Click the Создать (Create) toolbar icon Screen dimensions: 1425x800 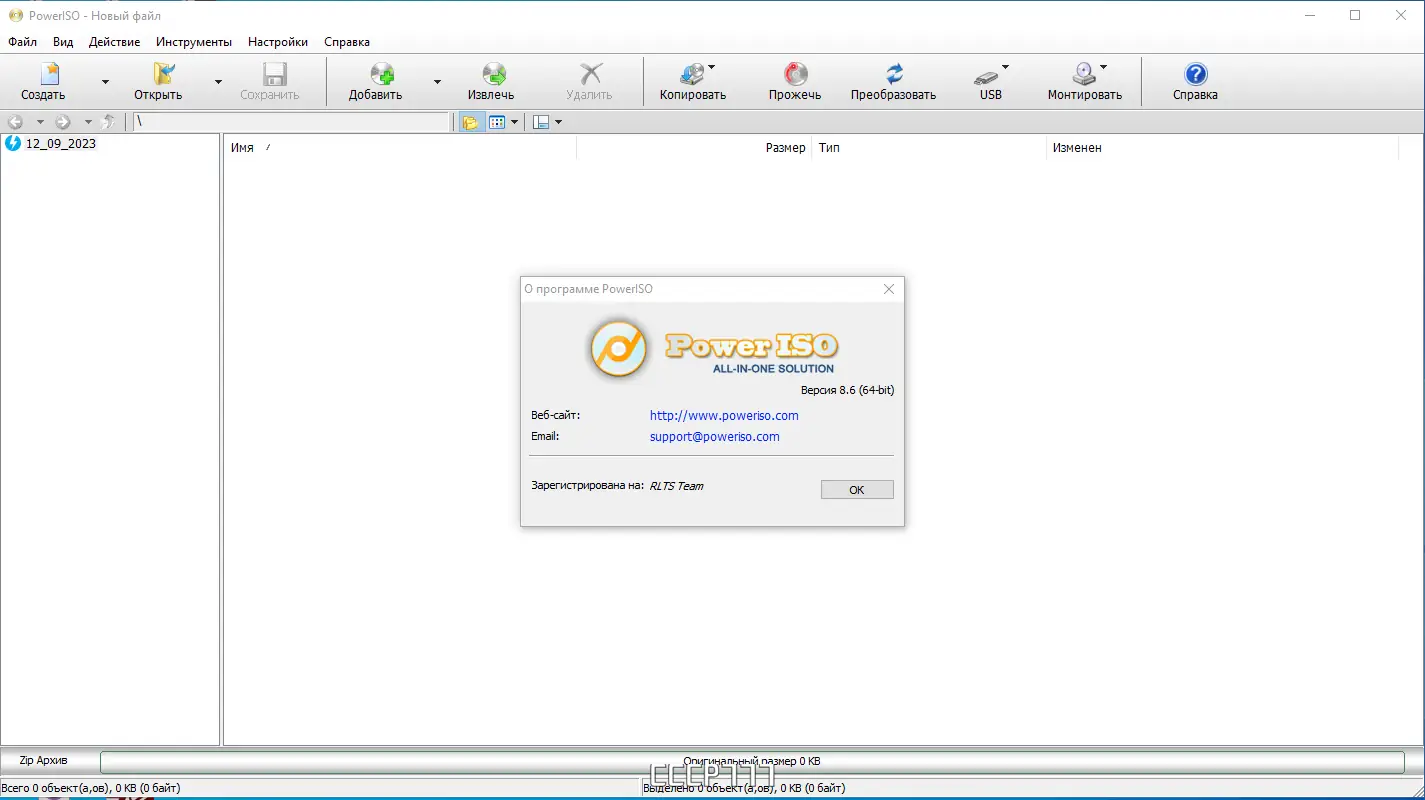coord(49,74)
